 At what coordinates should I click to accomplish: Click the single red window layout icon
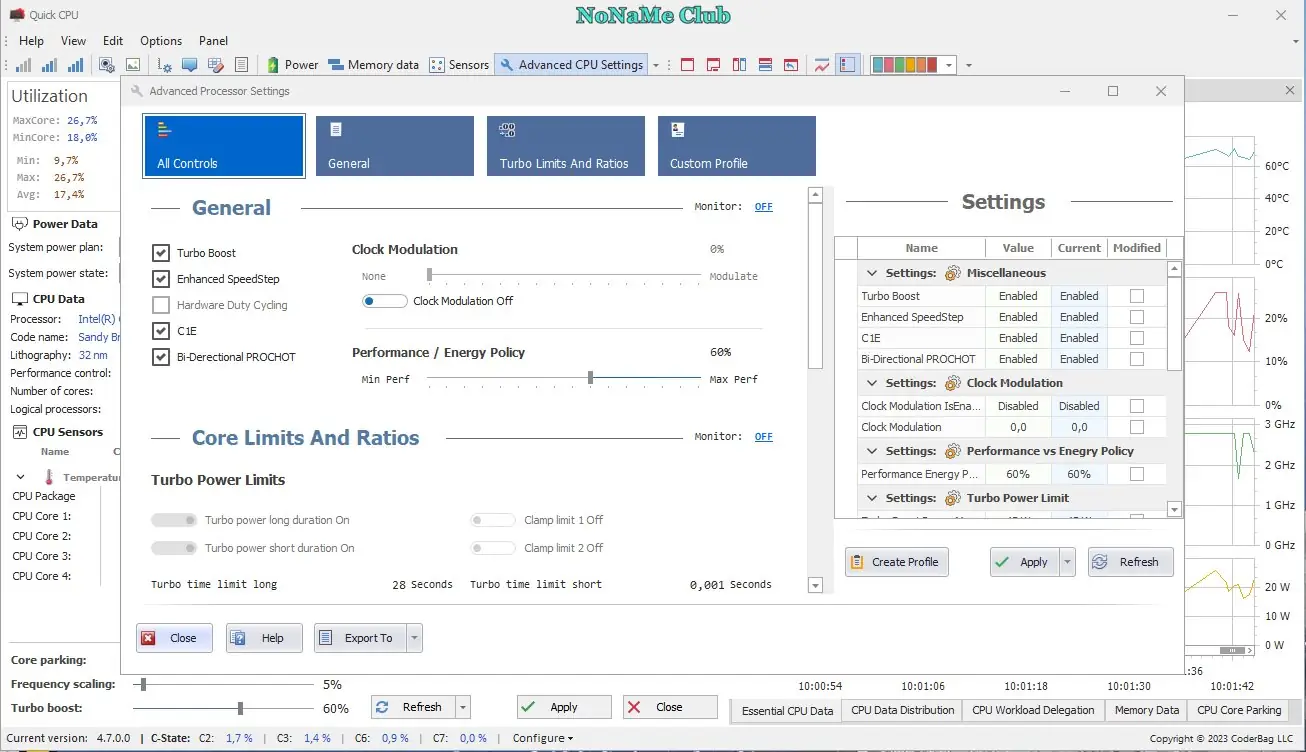pyautogui.click(x=687, y=65)
